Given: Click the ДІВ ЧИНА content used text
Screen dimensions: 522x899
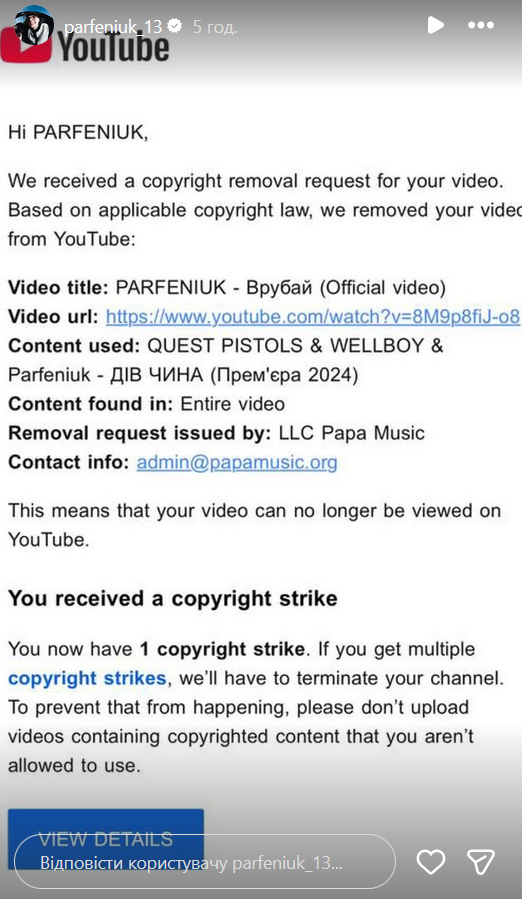Looking at the screenshot, I should click(x=157, y=375).
